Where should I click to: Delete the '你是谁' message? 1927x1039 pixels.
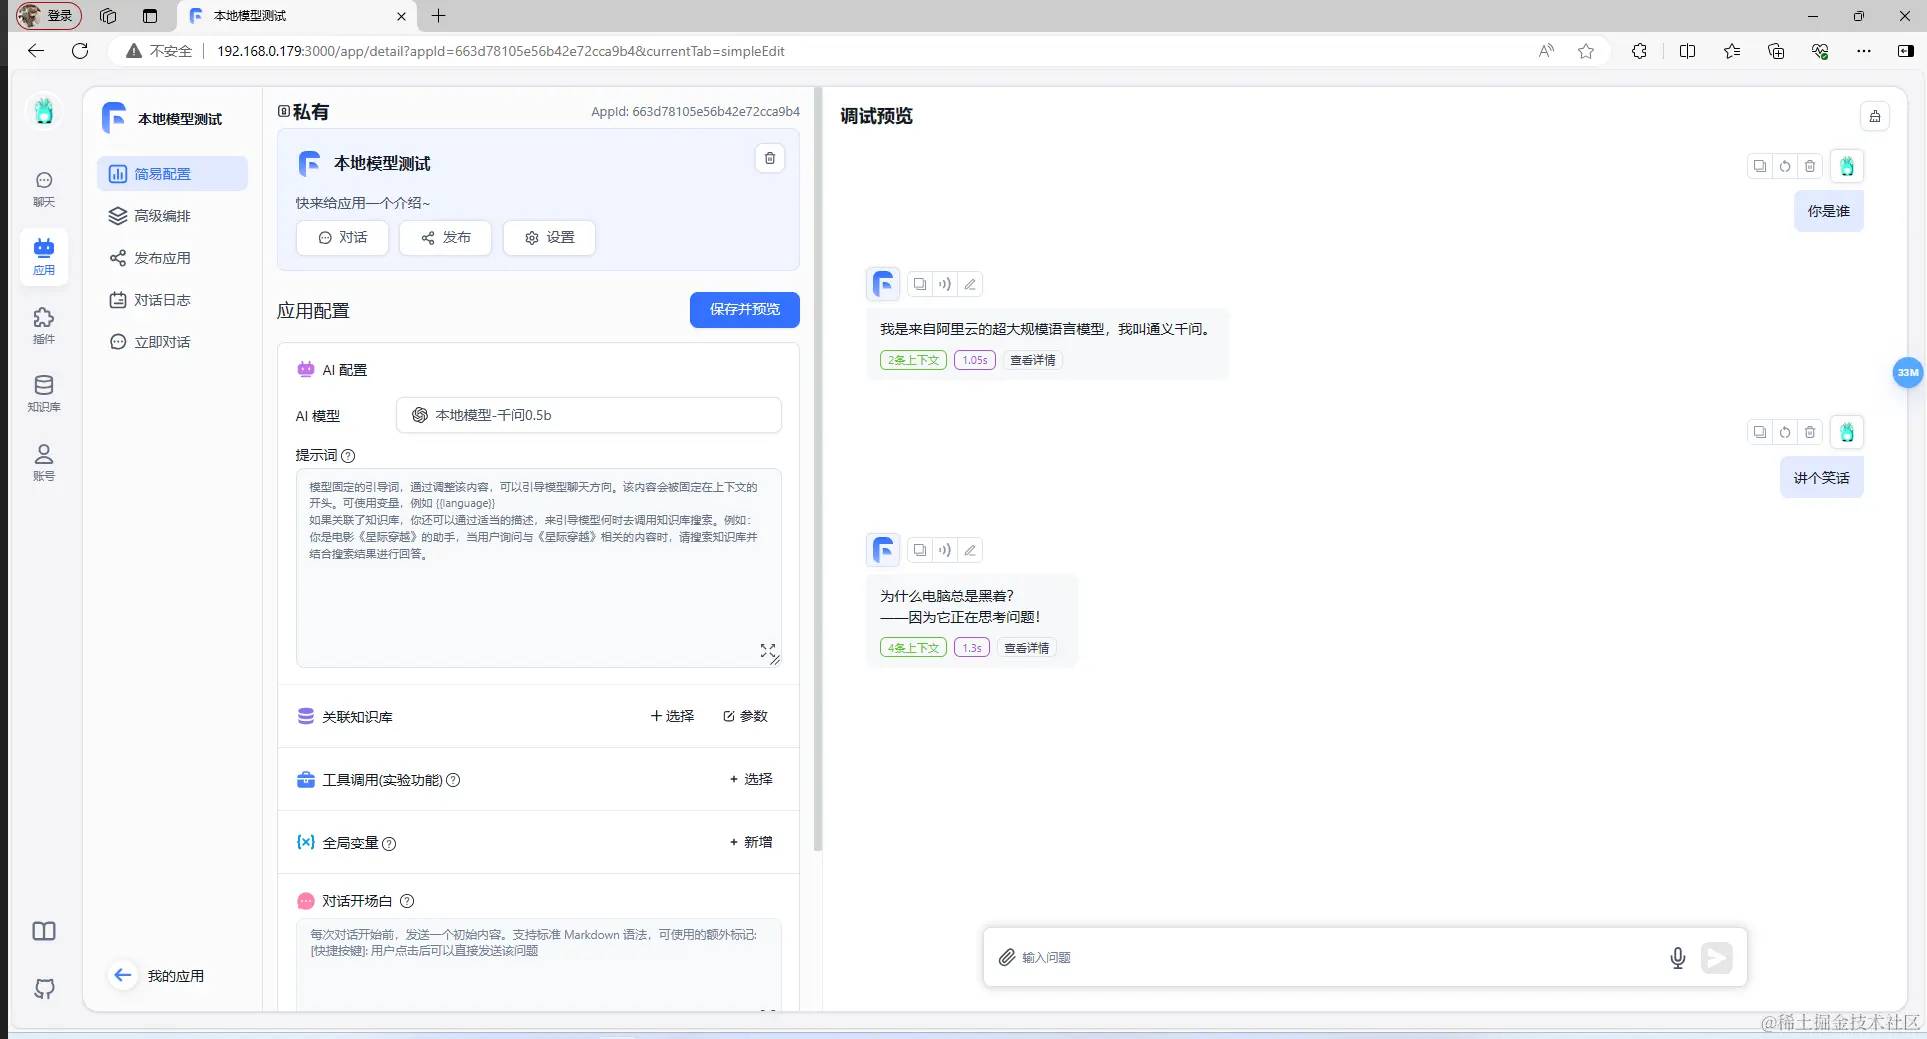[1810, 166]
